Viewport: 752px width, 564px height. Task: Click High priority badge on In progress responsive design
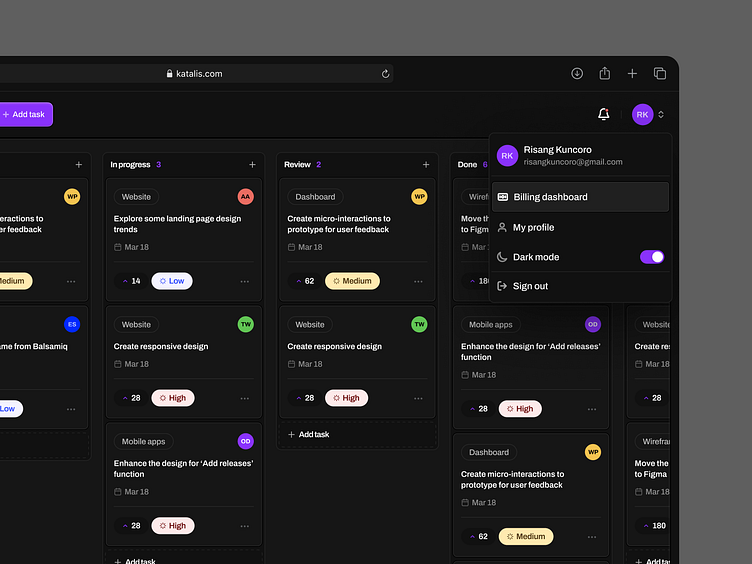(x=173, y=398)
